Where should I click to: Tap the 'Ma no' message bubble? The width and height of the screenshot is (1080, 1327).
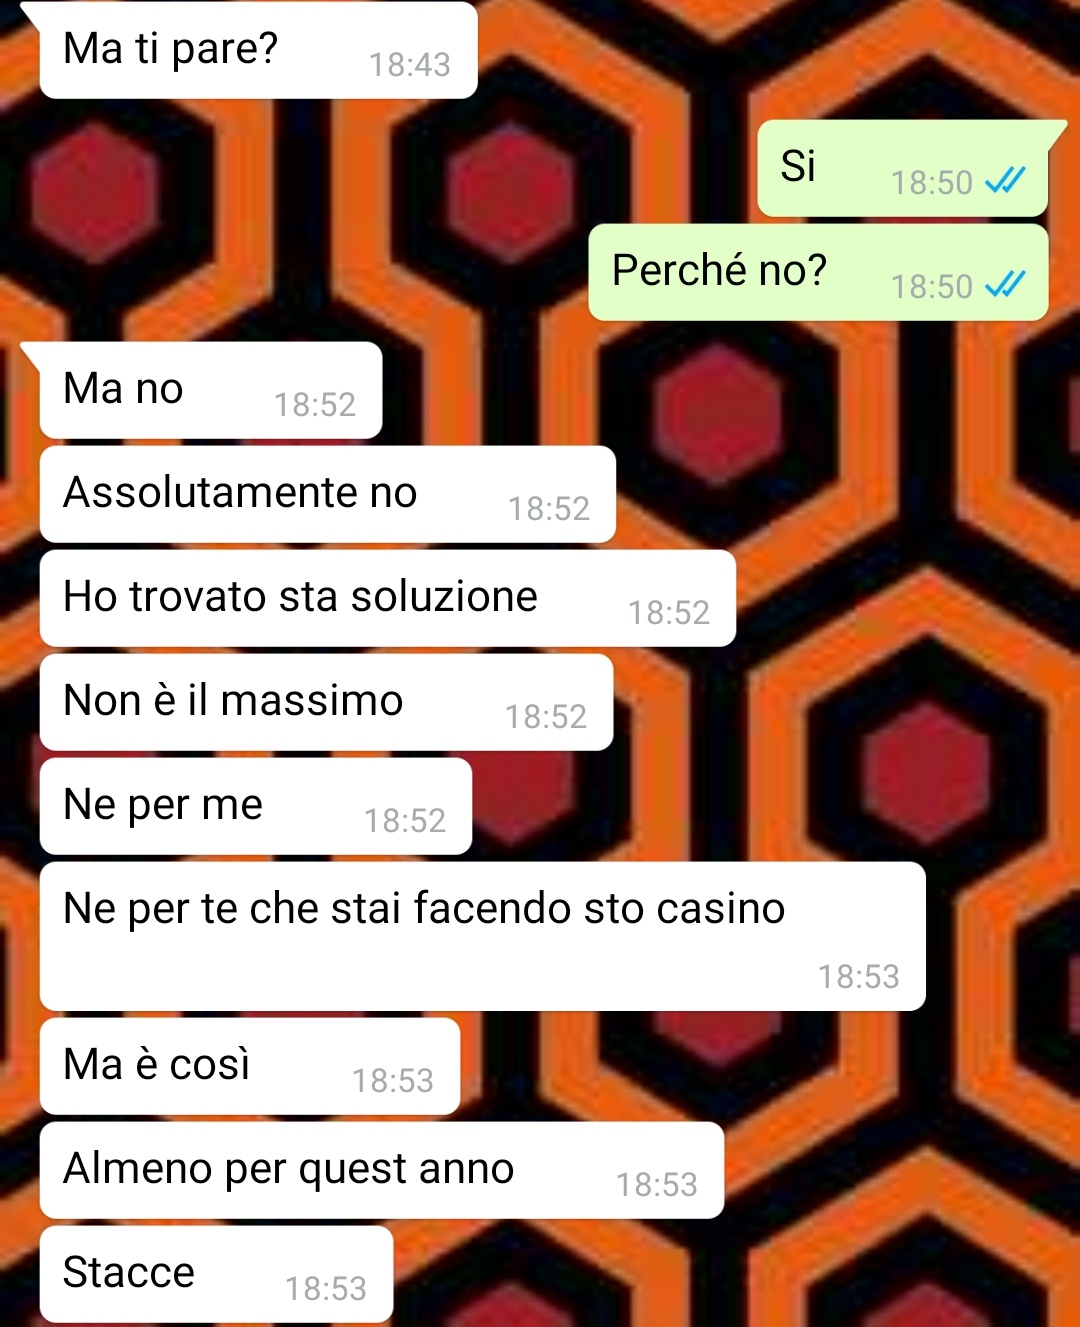click(211, 390)
